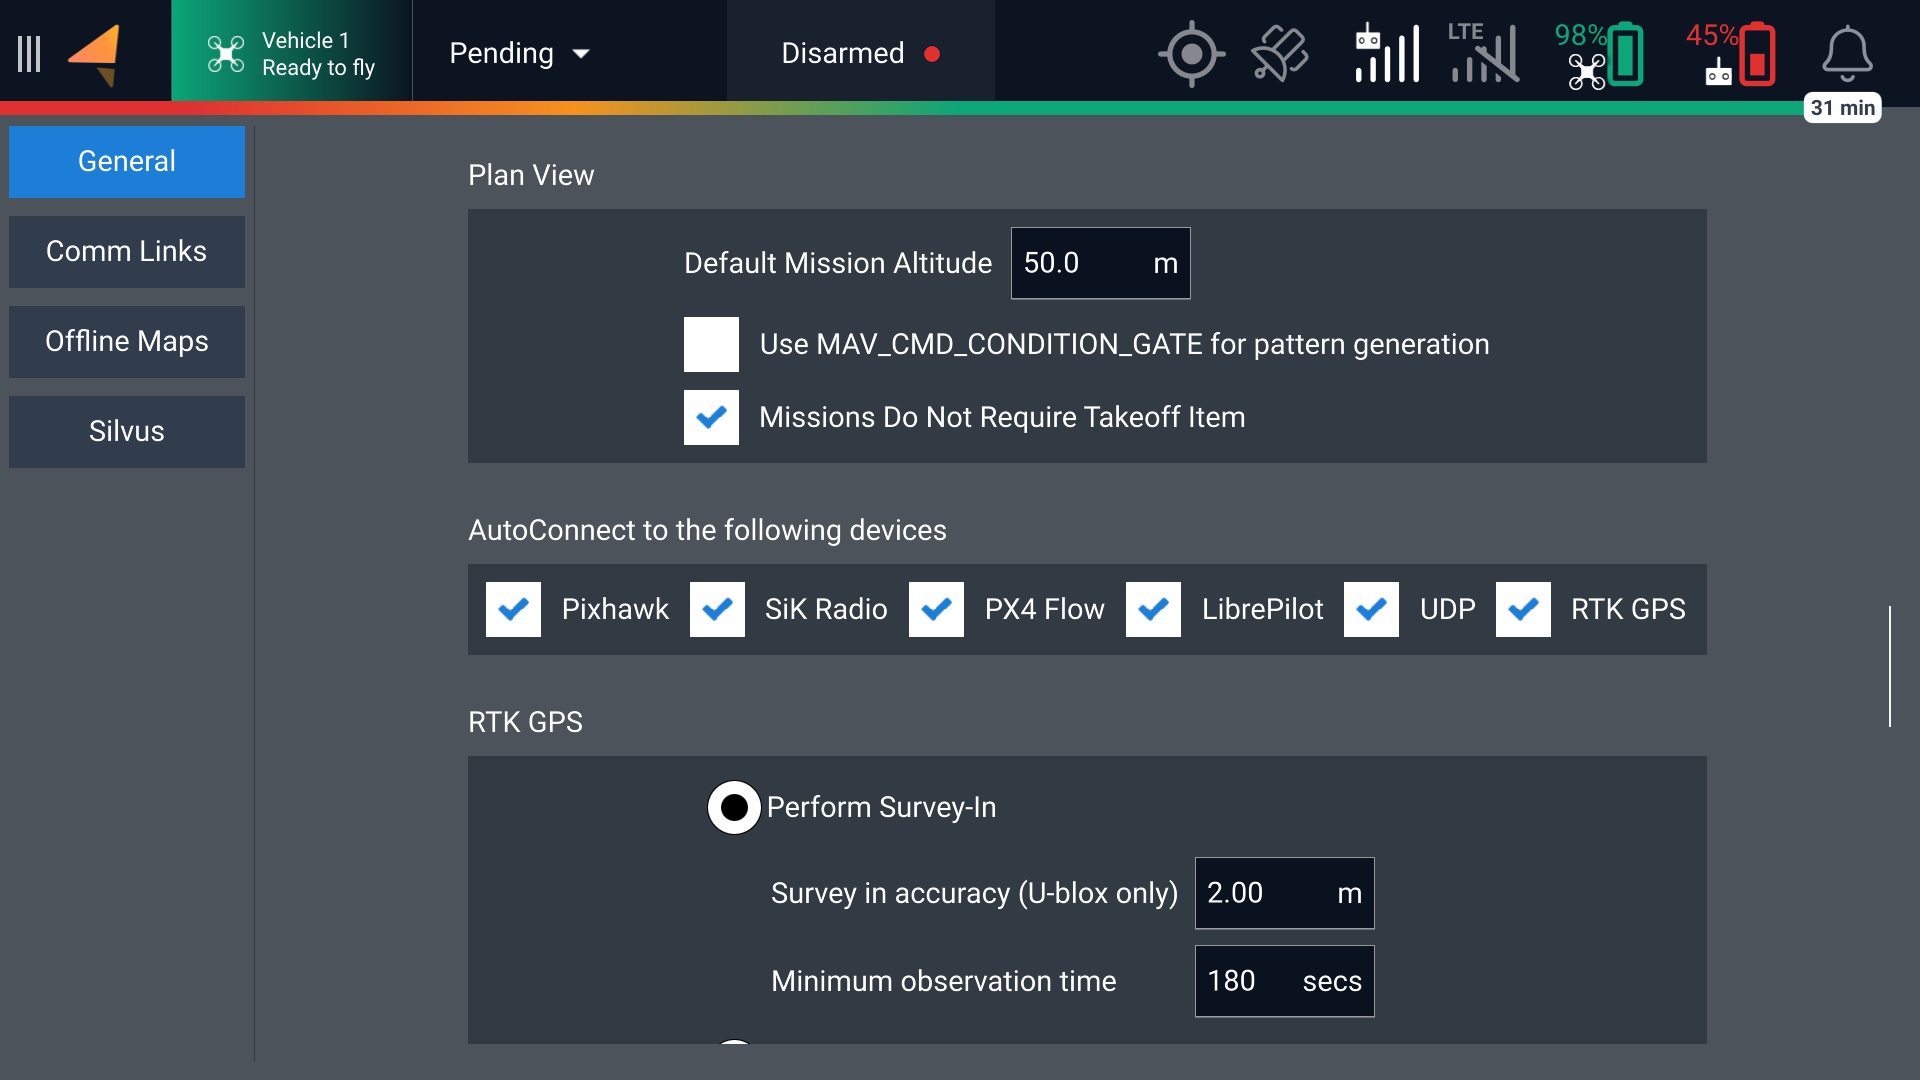Uncheck Missions Do Not Require Takeoff Item
The width and height of the screenshot is (1920, 1080).
point(711,418)
